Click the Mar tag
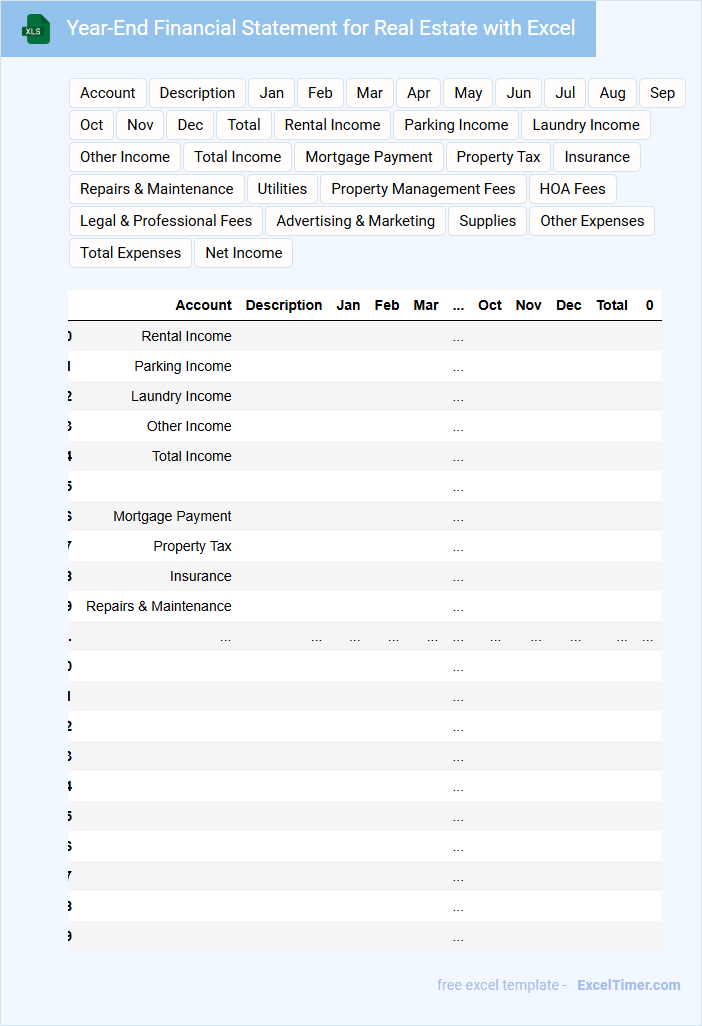Viewport: 702px width, 1026px height. coord(370,93)
